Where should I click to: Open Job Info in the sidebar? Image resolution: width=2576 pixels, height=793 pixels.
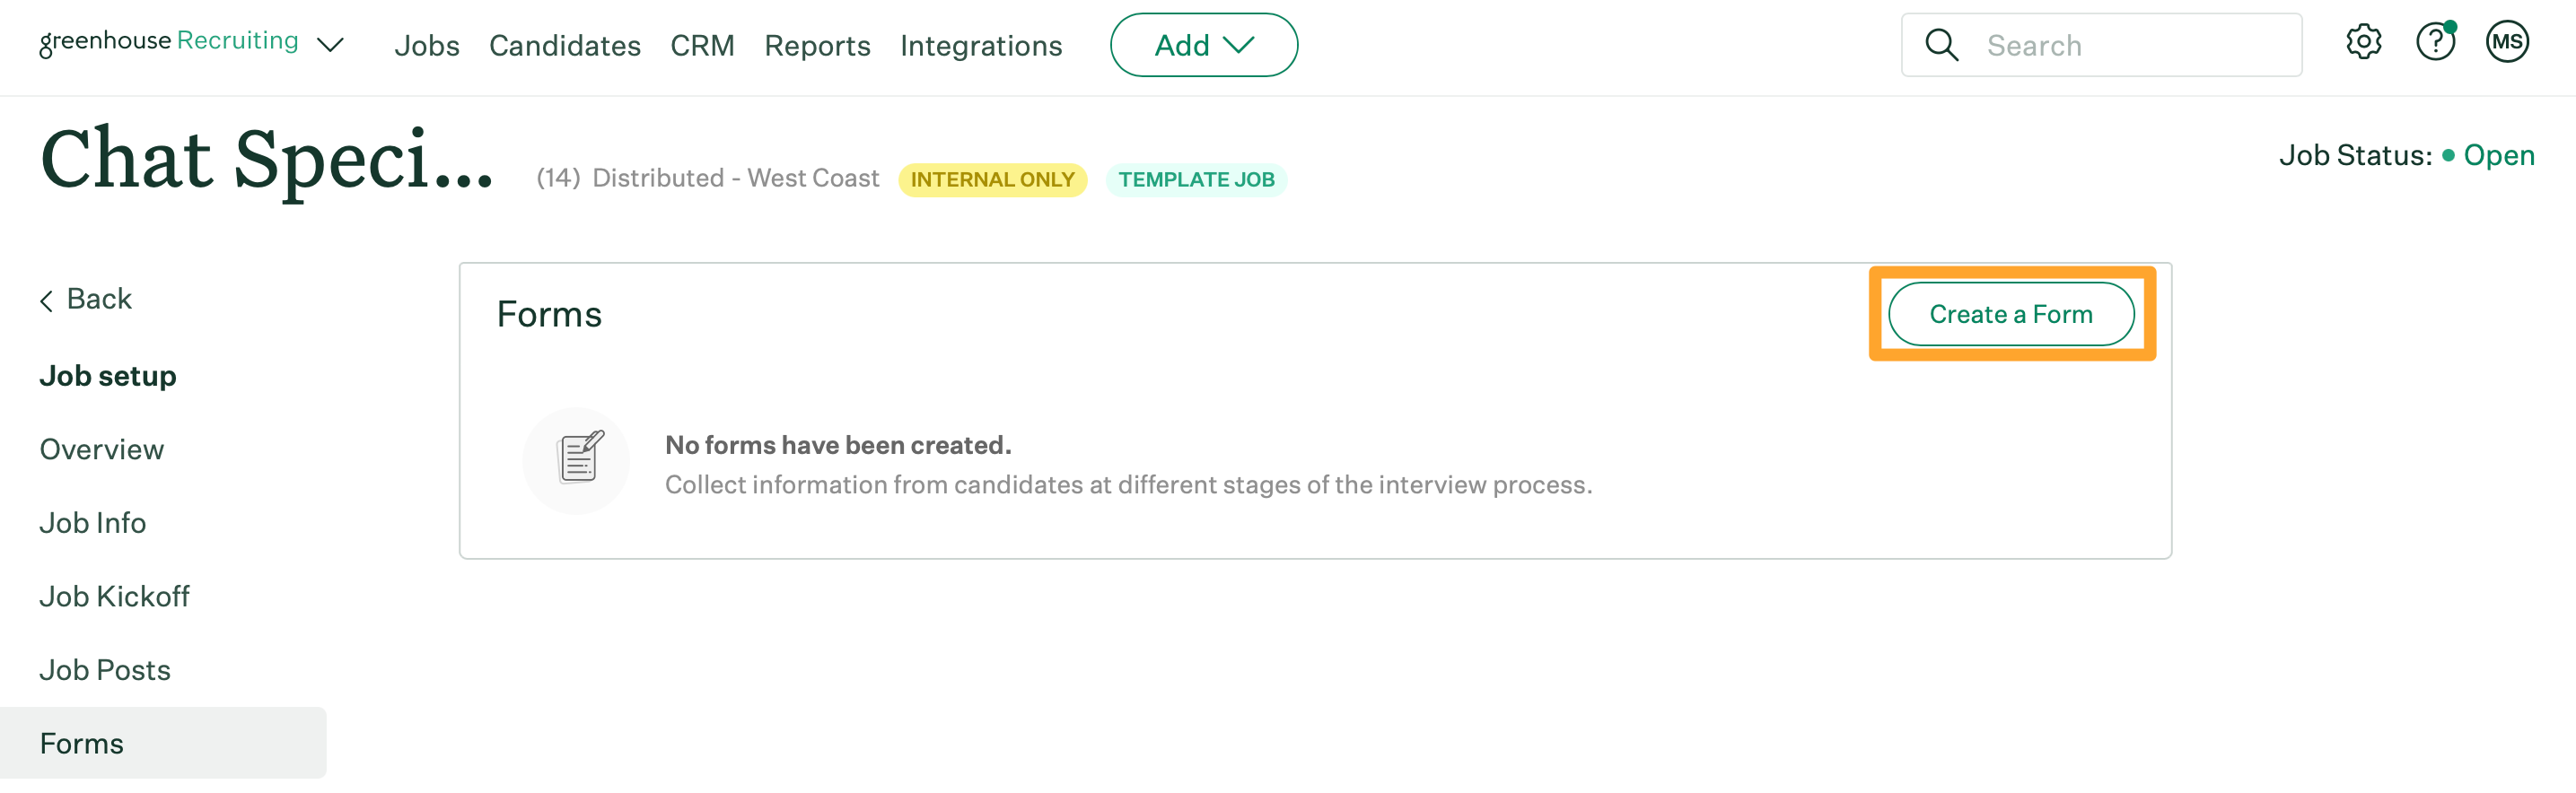[x=93, y=523]
